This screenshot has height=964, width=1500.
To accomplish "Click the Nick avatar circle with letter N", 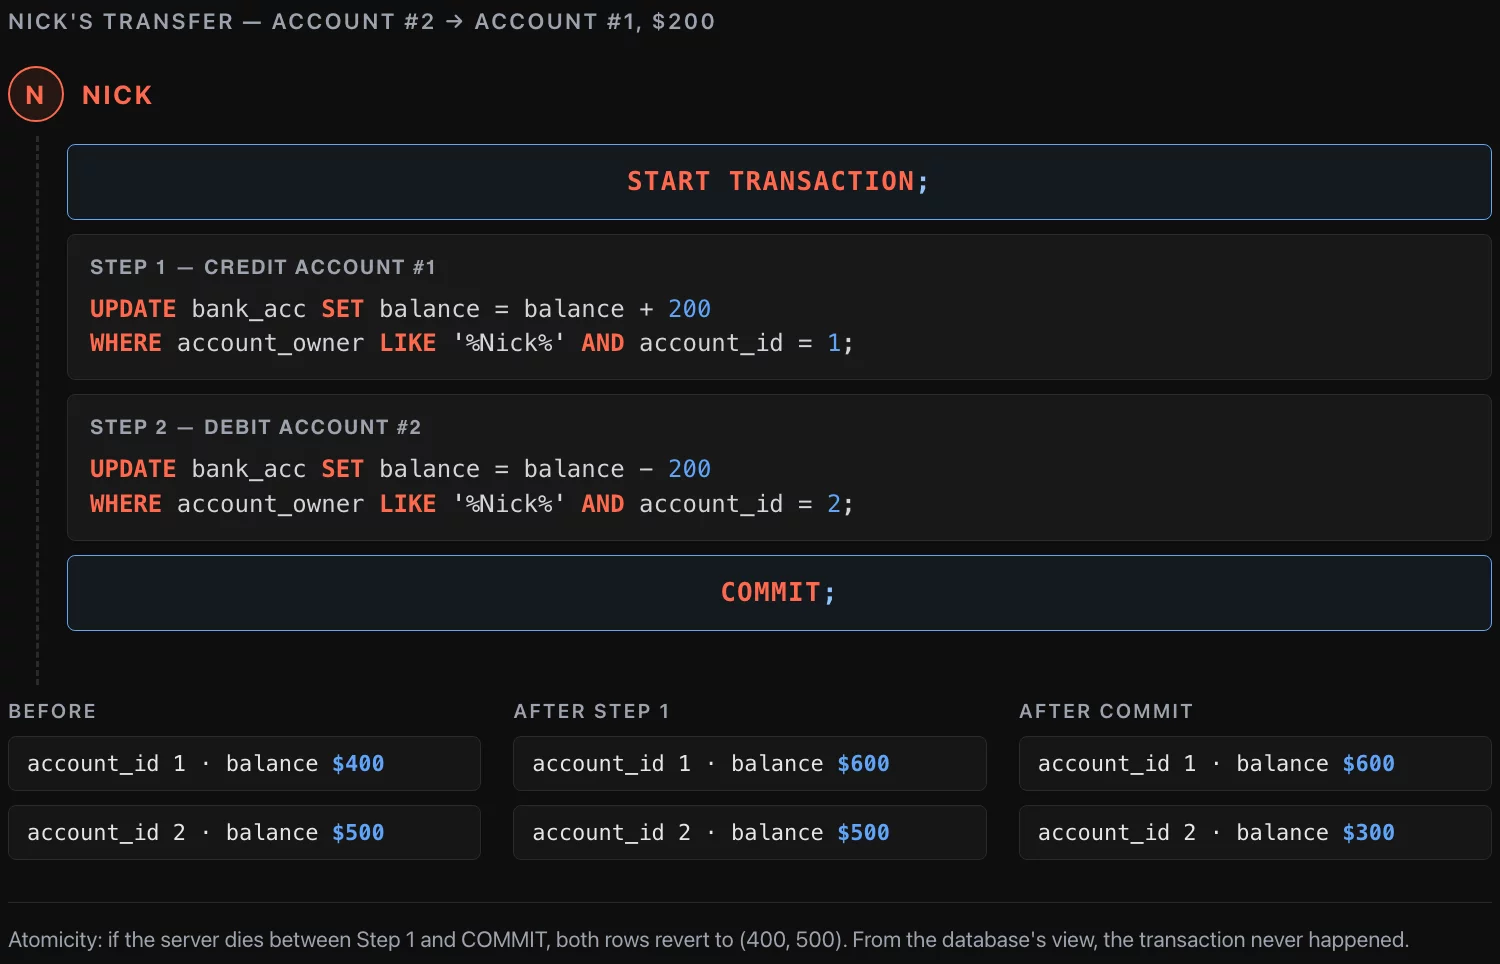I will coord(36,95).
